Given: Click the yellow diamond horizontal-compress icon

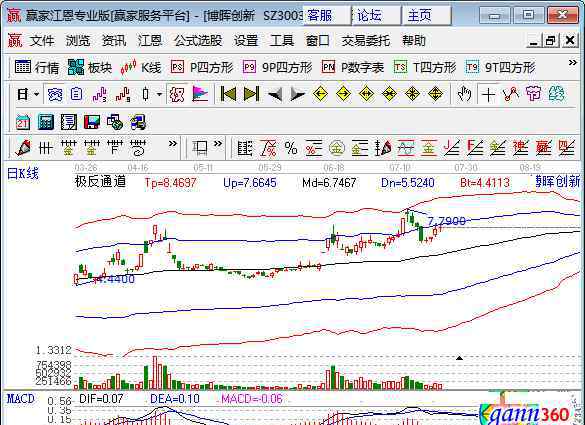Looking at the screenshot, I should 389,94.
